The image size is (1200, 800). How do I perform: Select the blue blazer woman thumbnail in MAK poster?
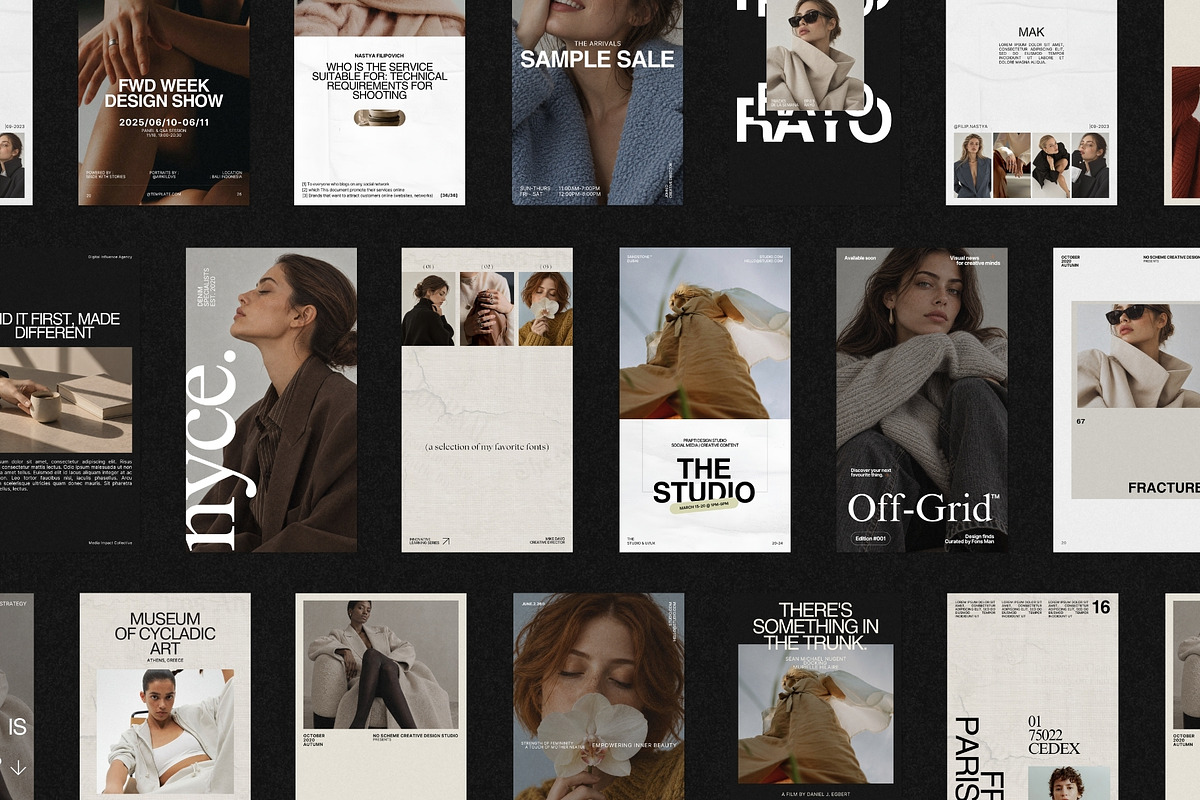(x=973, y=165)
